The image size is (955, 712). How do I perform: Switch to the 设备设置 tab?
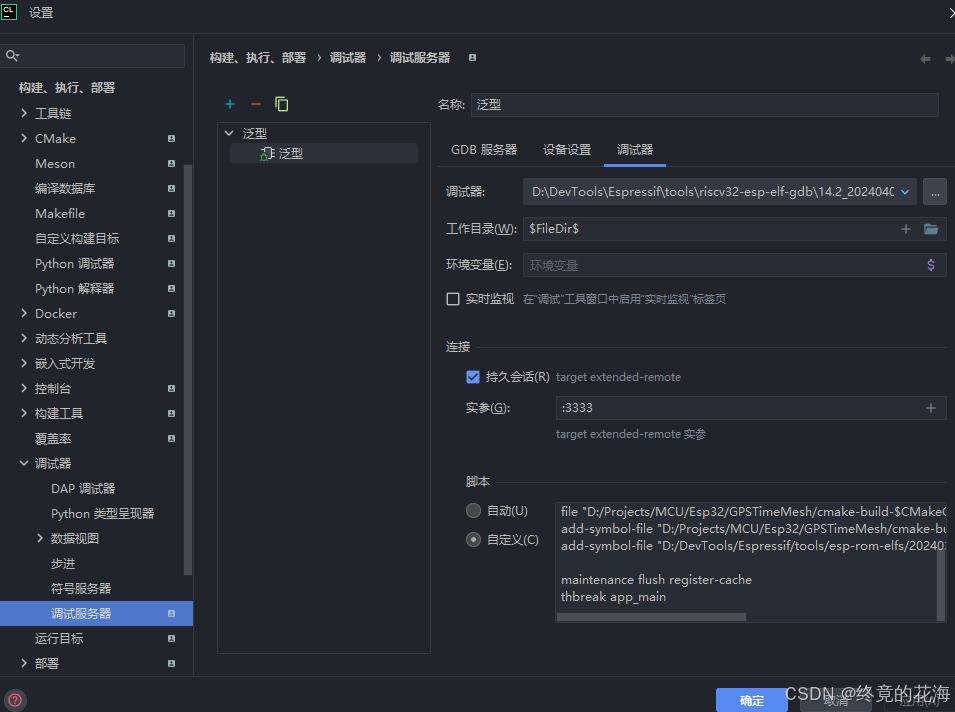point(567,150)
